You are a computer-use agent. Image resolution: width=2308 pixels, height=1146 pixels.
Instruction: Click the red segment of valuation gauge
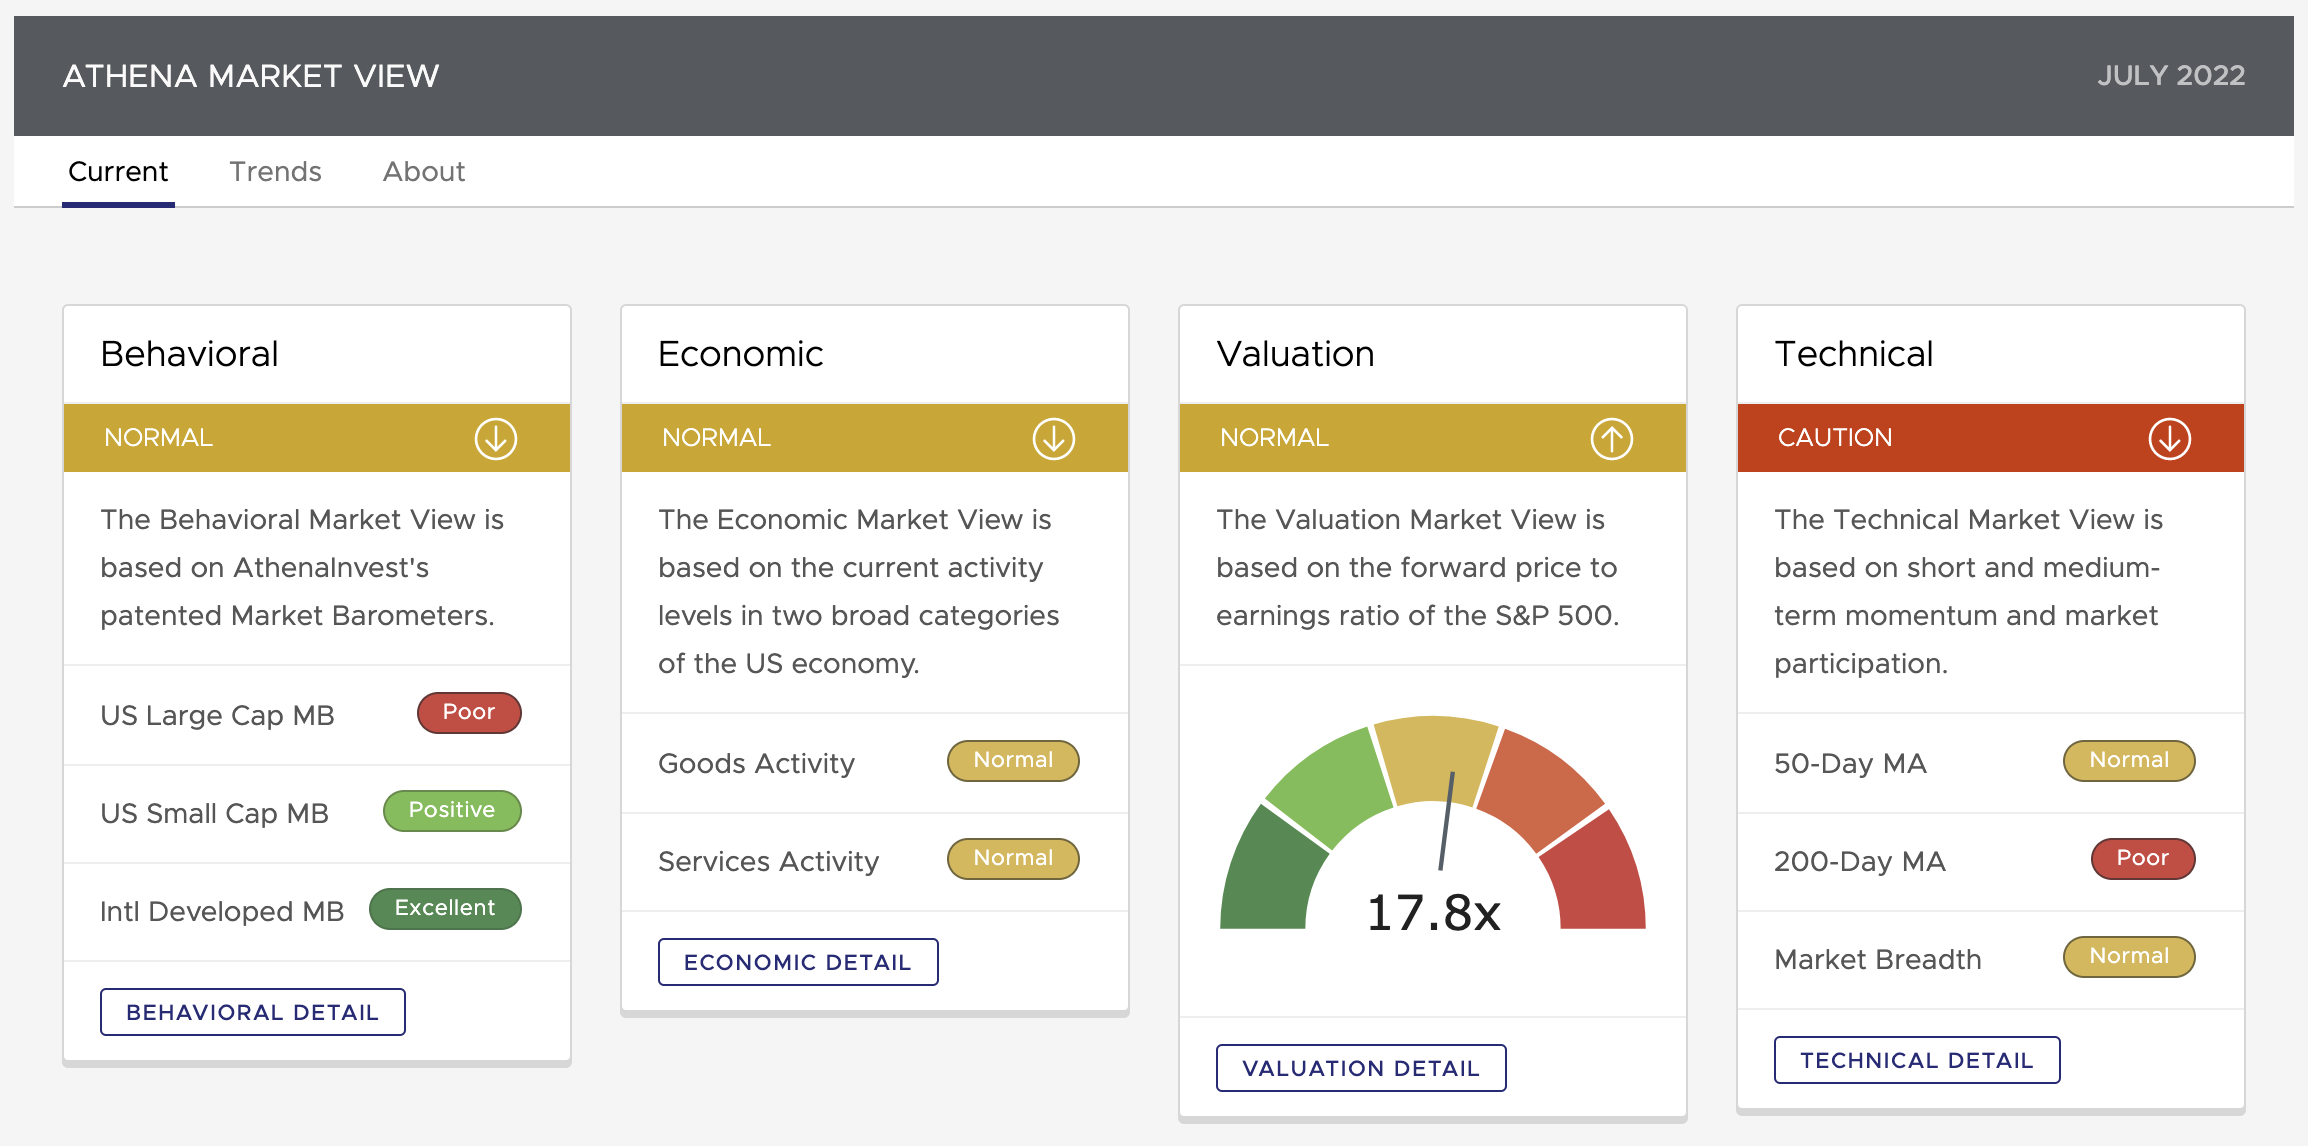coord(1598,880)
